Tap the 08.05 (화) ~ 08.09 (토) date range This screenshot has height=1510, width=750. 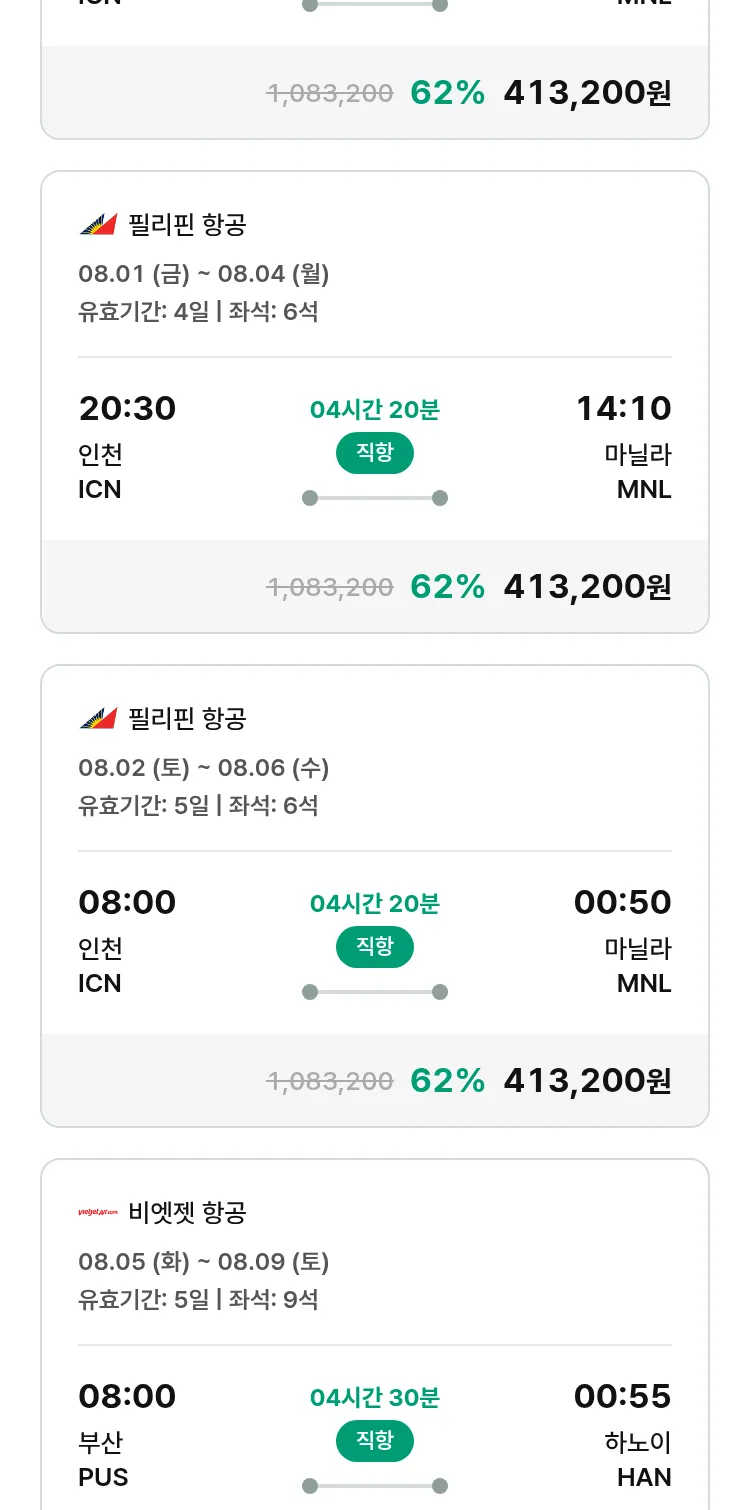204,1262
